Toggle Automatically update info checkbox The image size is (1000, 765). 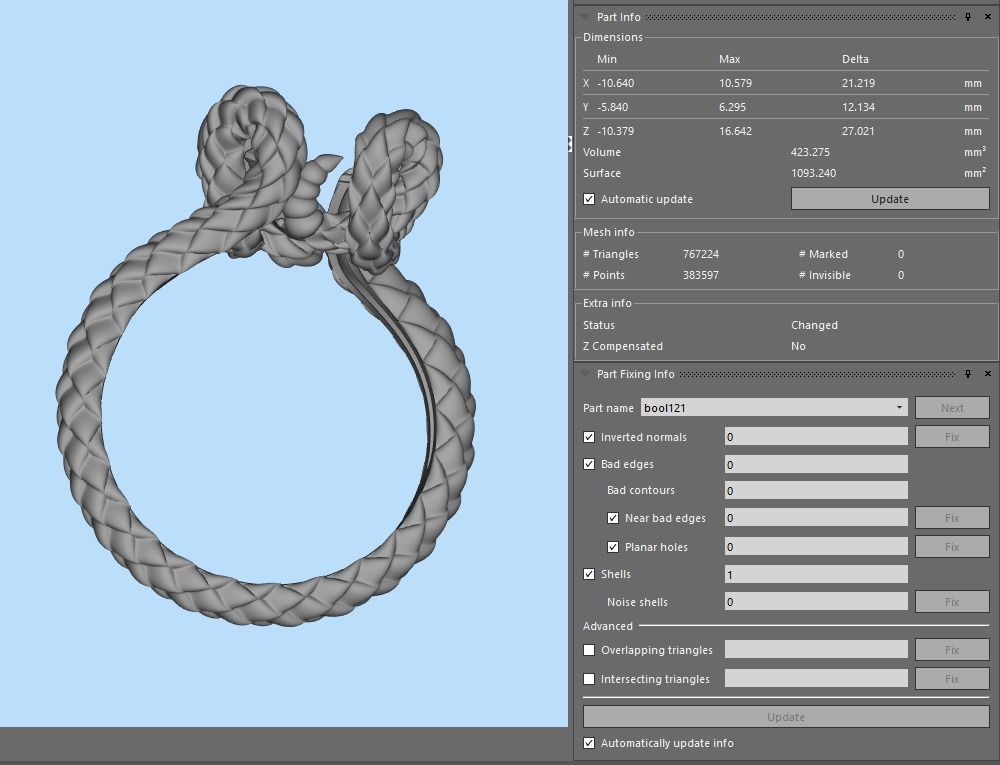click(589, 743)
